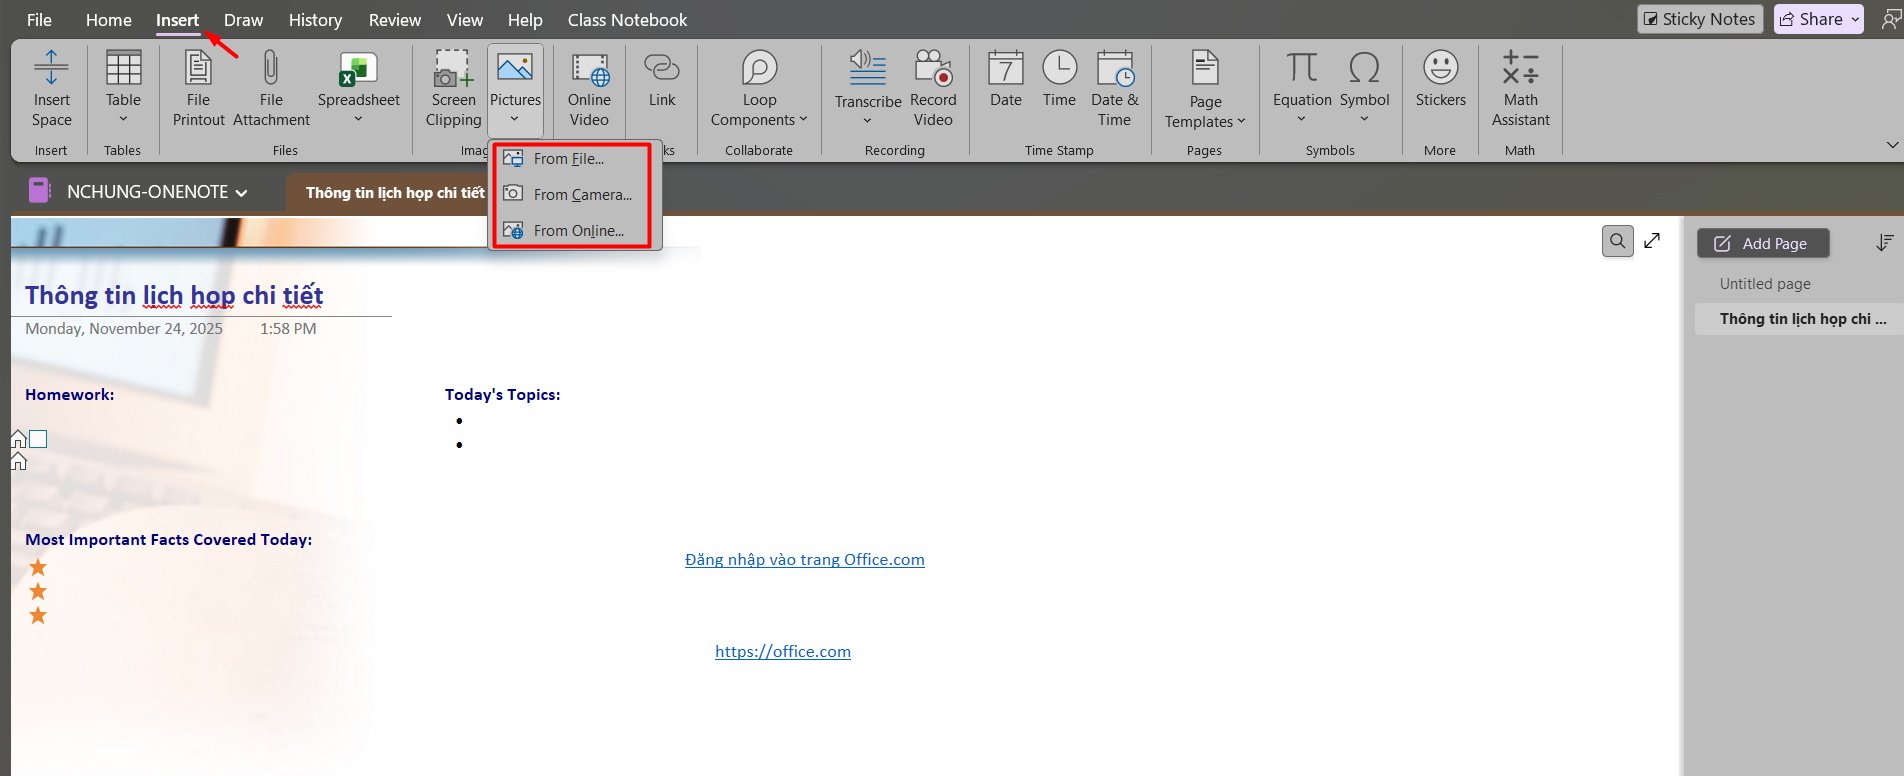Click the Record Video icon
Image resolution: width=1904 pixels, height=776 pixels.
933,69
